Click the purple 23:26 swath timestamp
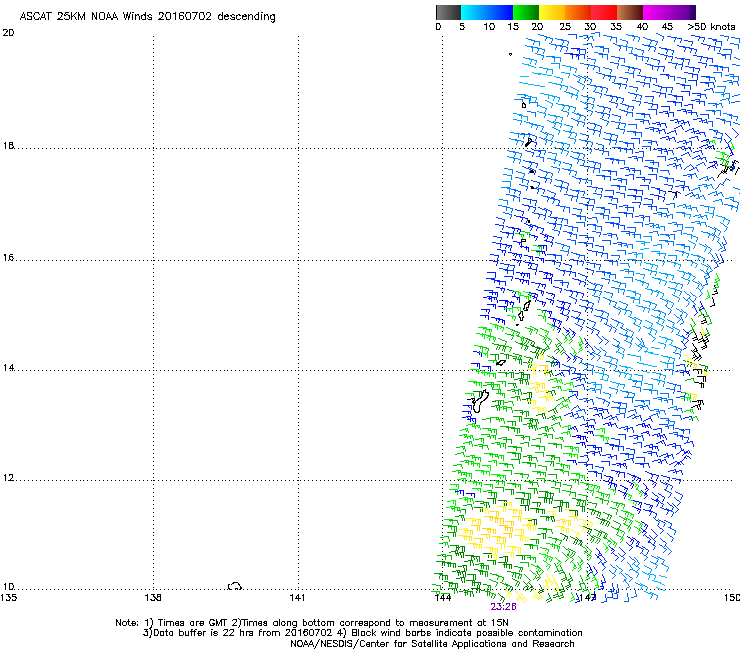Screen dimensions: 740x650 click(x=503, y=607)
